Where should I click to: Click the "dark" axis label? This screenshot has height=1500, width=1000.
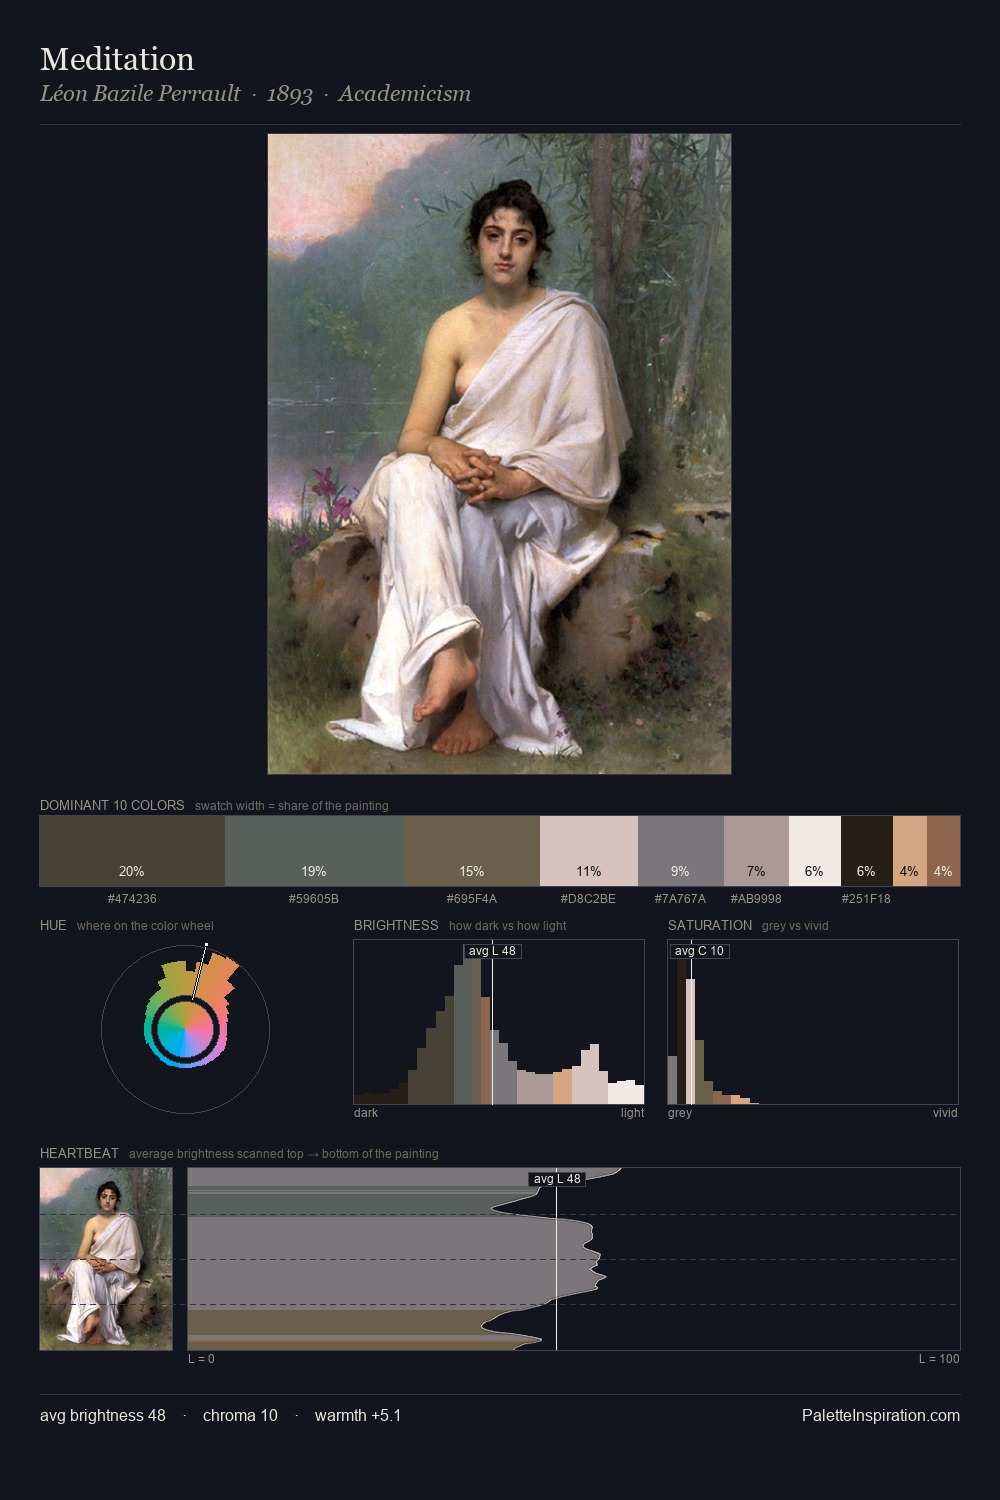[x=366, y=1113]
